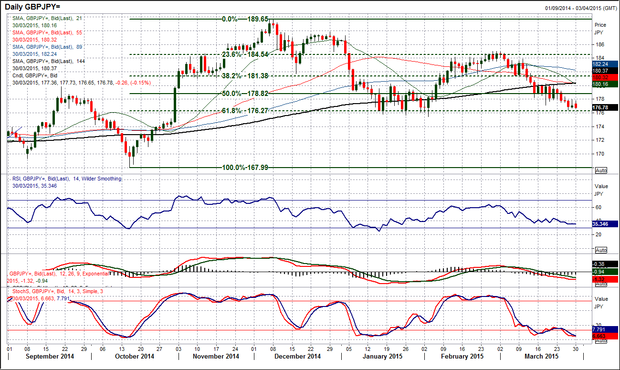
Task: Click the Auto scale button on price panel
Action: (601, 171)
